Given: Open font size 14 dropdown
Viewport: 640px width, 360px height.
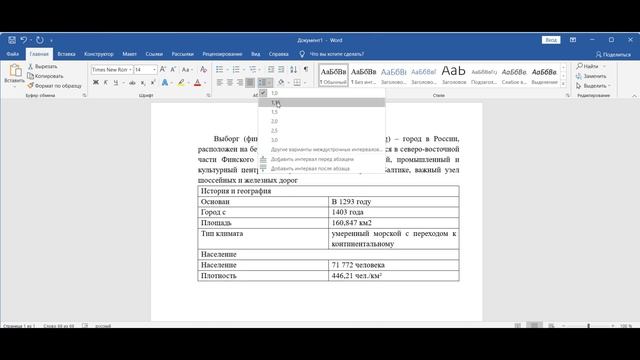Looking at the screenshot, I should click(154, 70).
